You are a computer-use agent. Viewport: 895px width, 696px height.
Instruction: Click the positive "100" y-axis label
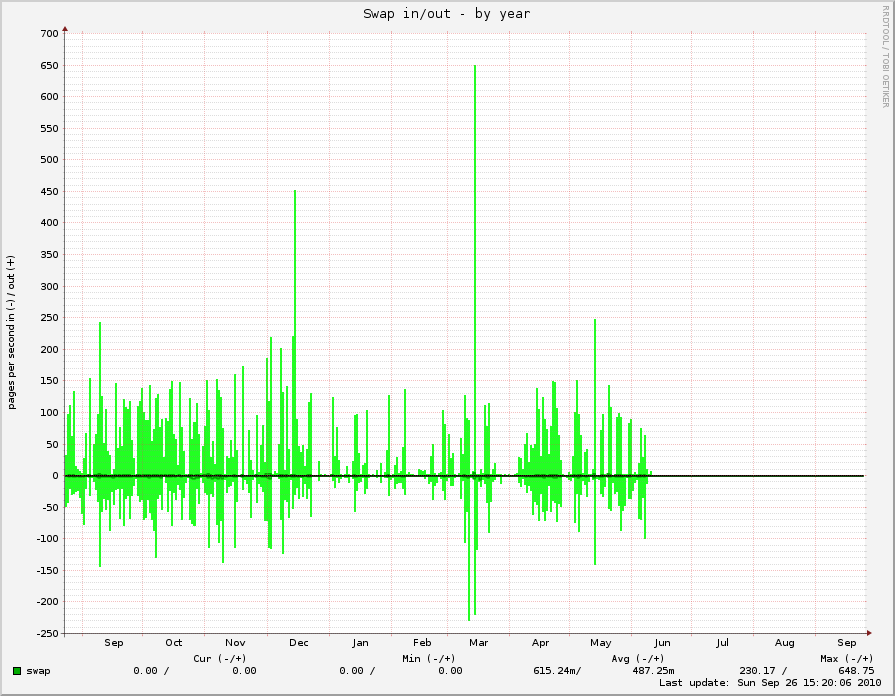pyautogui.click(x=50, y=412)
